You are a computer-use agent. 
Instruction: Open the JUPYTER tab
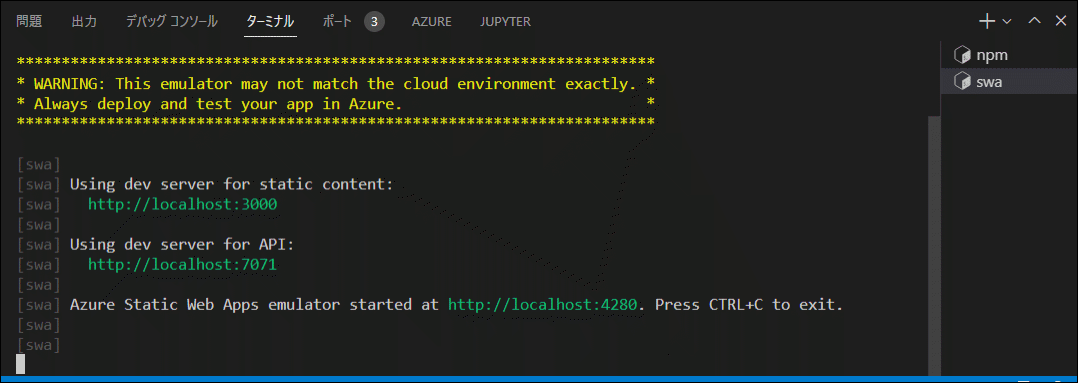coord(505,22)
